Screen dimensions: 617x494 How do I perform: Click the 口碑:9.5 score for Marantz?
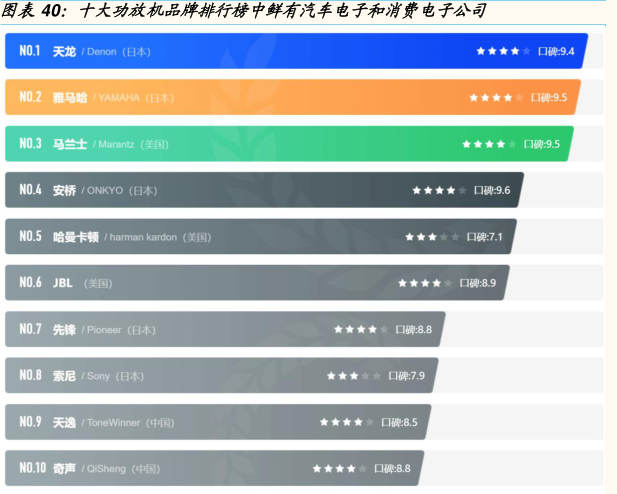click(542, 144)
